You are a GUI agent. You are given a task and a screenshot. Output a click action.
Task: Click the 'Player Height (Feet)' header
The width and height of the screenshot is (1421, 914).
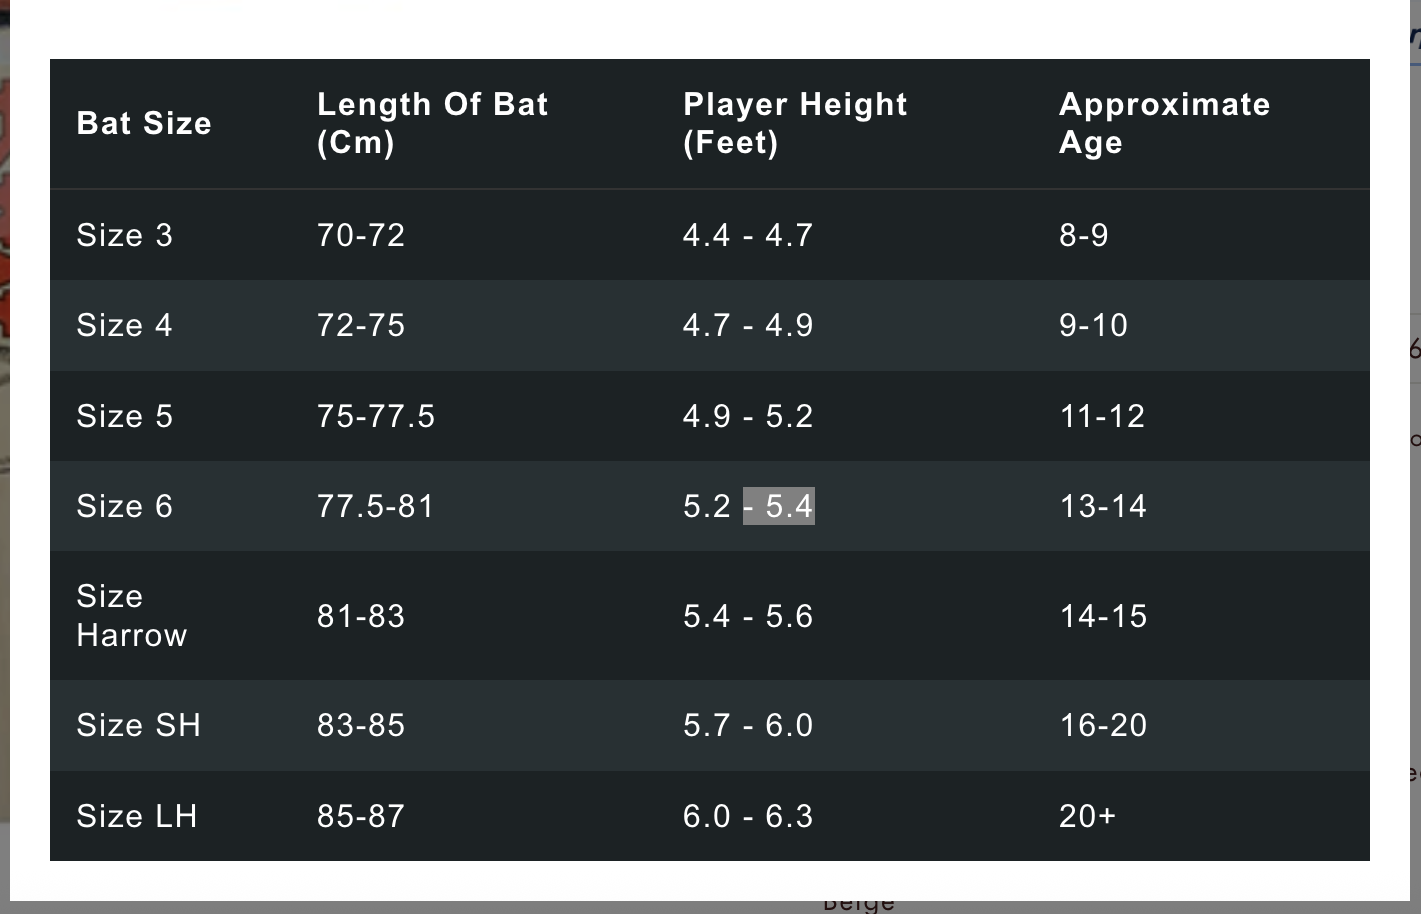(795, 123)
